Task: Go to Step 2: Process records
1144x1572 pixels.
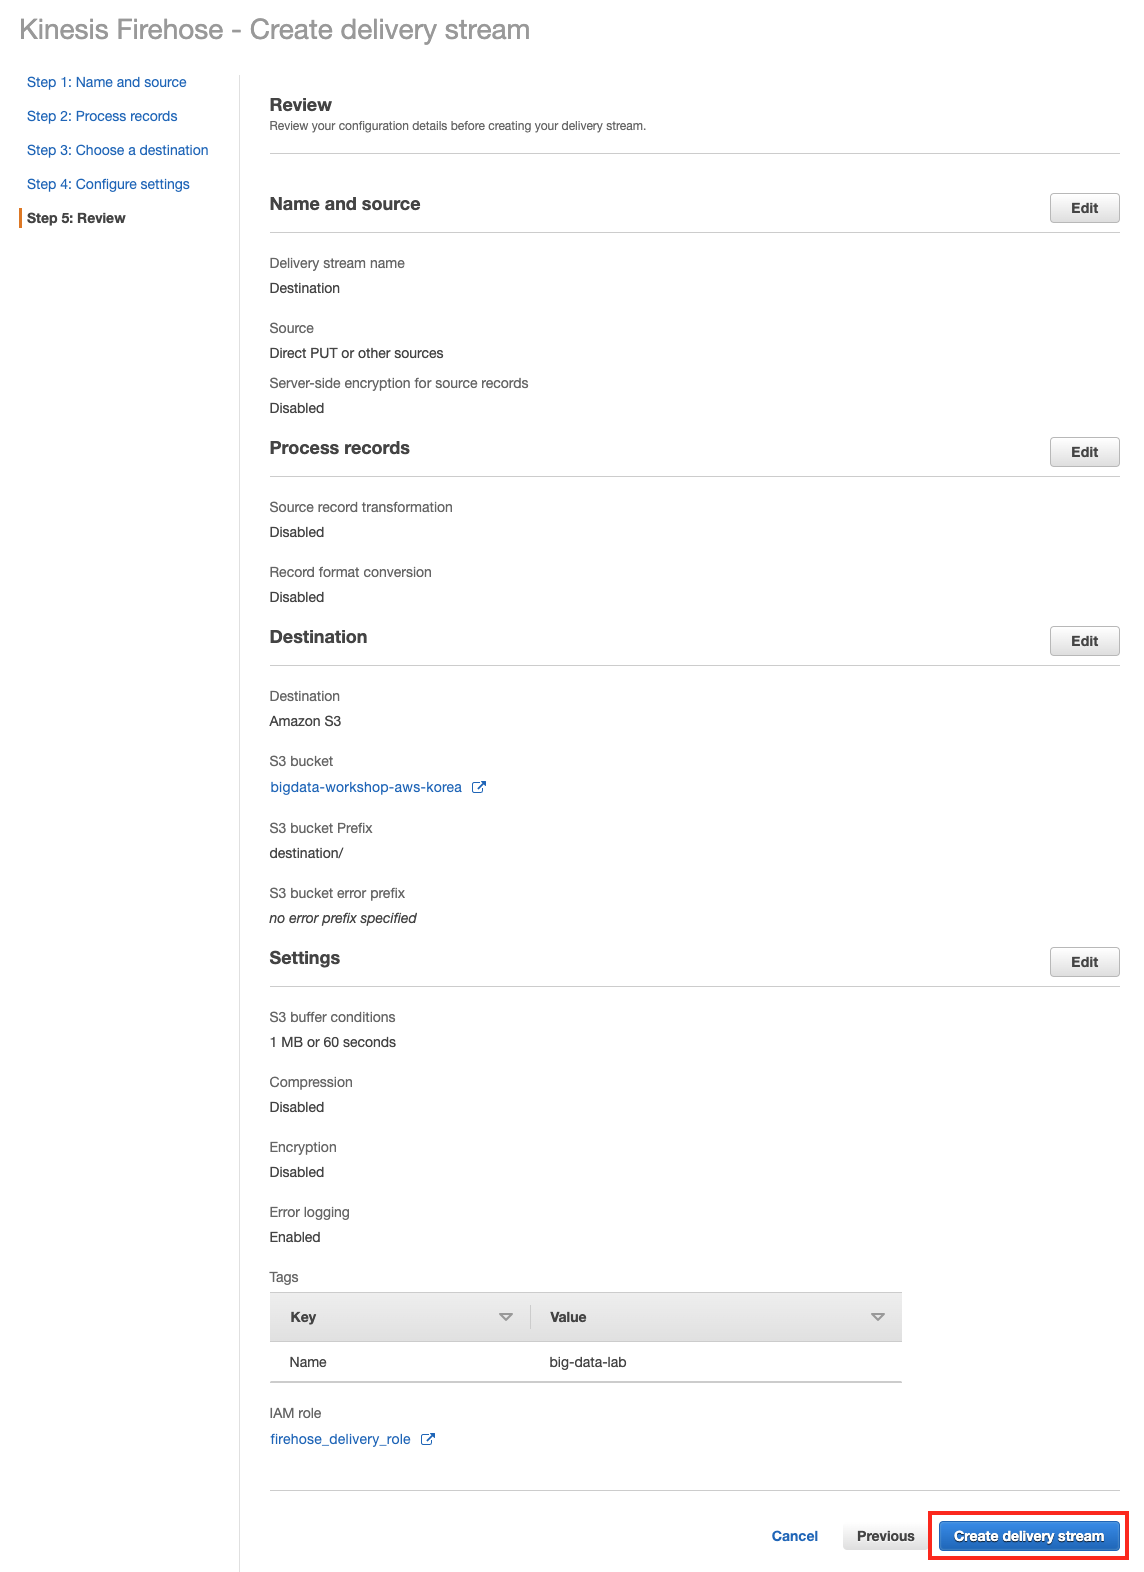Action: (102, 116)
